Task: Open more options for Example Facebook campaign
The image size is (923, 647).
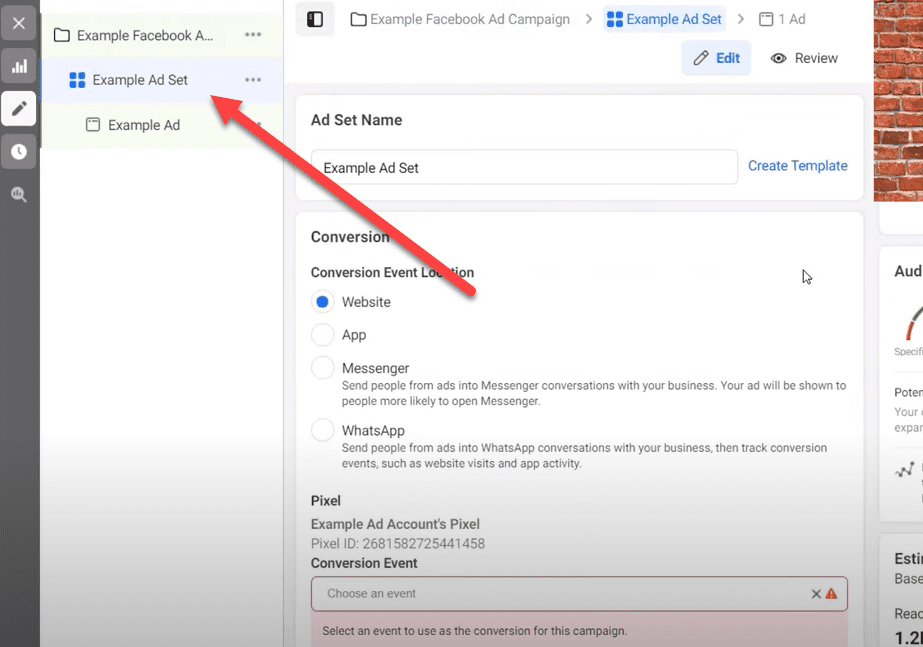Action: click(x=253, y=35)
